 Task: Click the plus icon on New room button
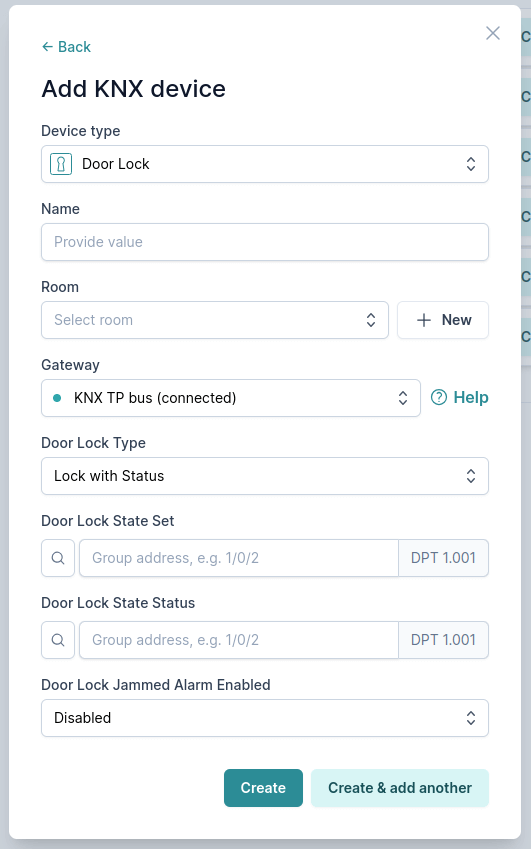424,320
